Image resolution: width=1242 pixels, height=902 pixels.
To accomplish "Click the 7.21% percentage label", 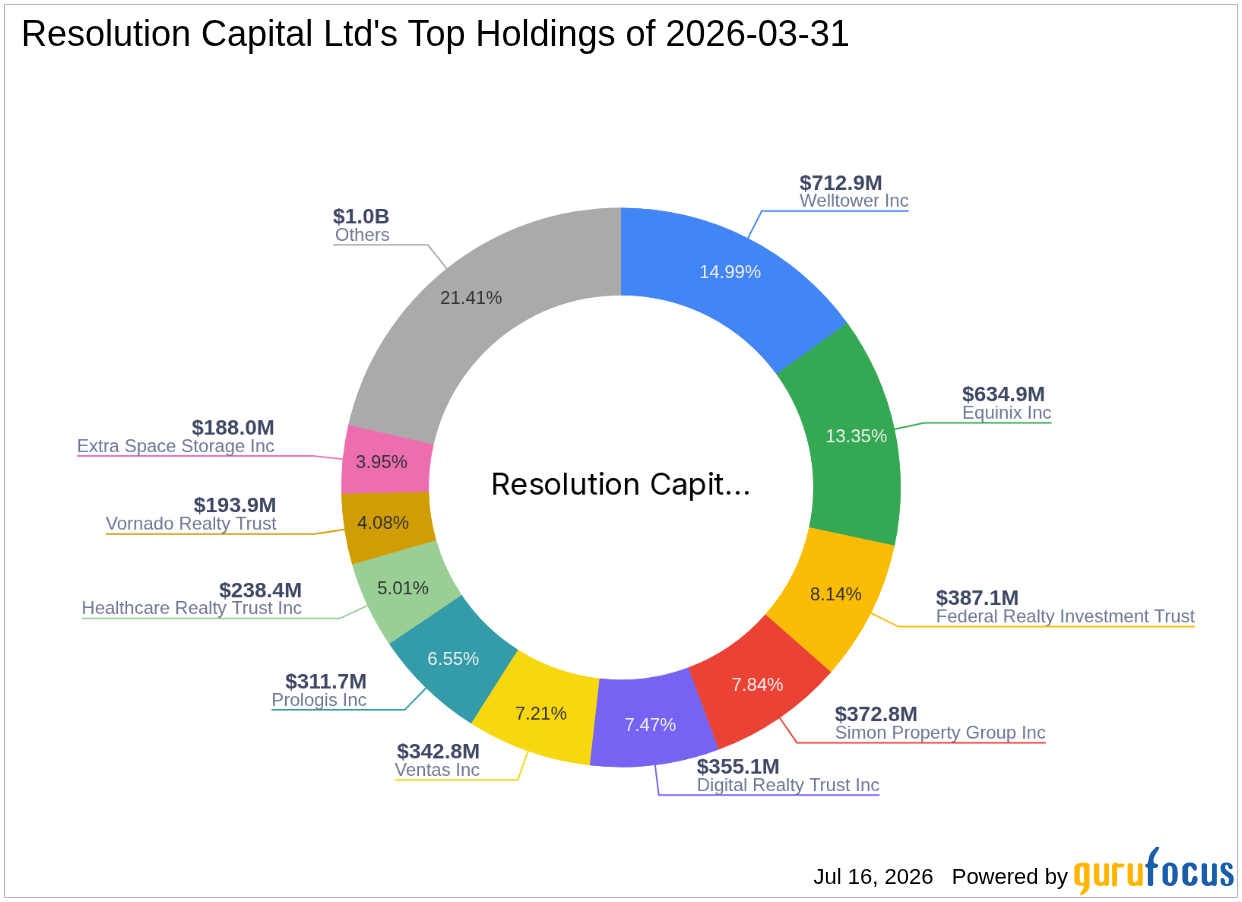I will tap(541, 713).
